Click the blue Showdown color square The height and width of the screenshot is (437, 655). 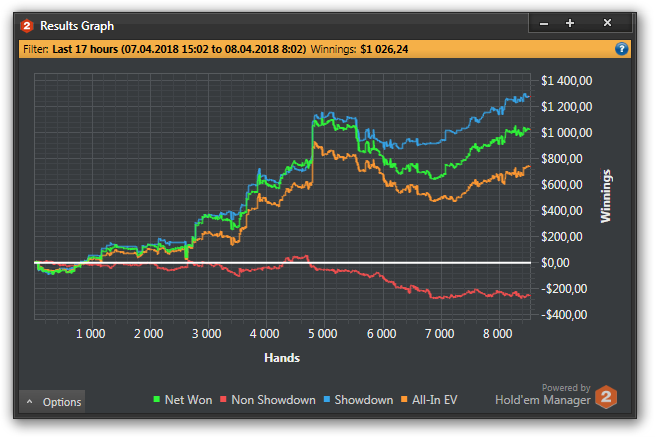pyautogui.click(x=327, y=399)
